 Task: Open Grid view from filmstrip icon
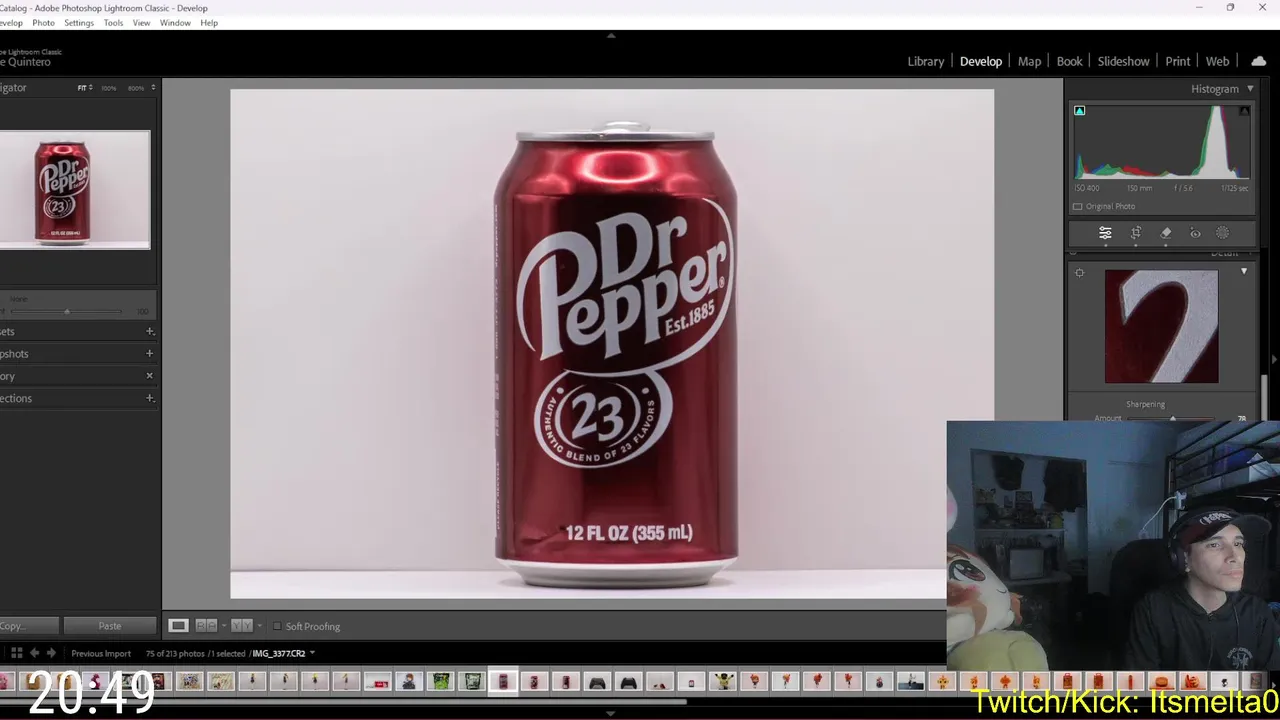tap(16, 653)
